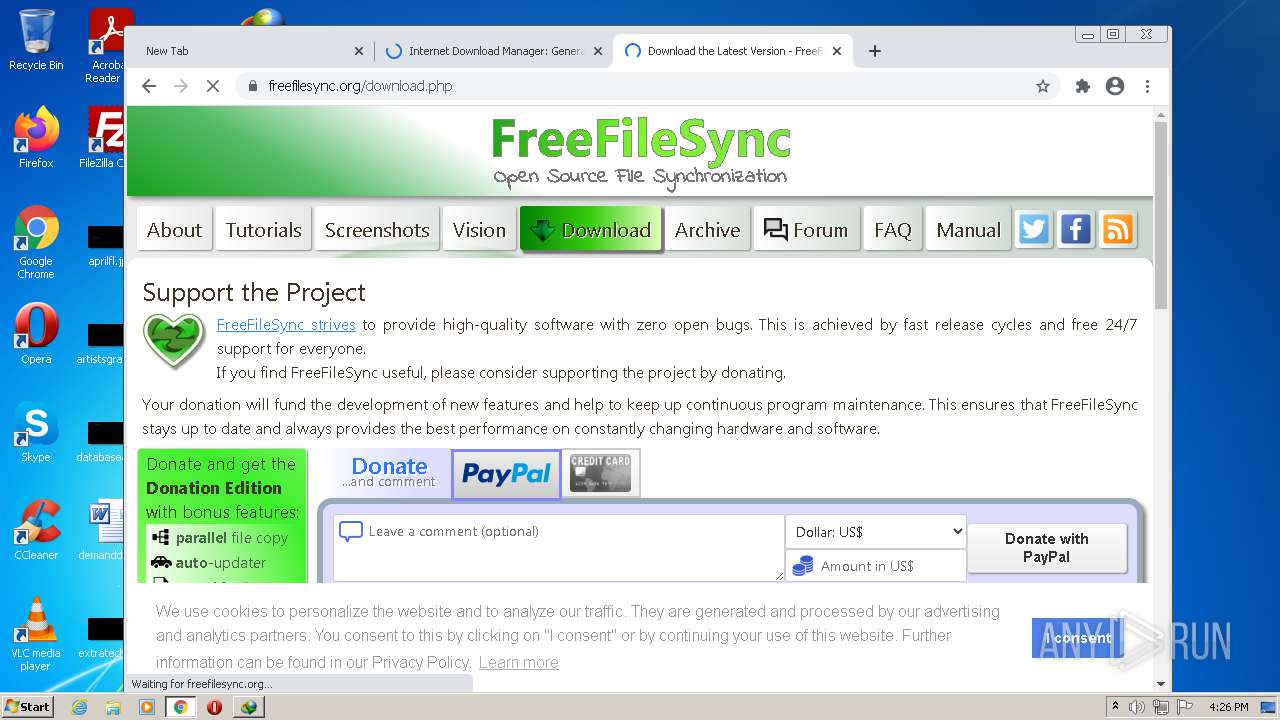
Task: Open FreeFileSync Facebook page icon
Action: [x=1075, y=229]
